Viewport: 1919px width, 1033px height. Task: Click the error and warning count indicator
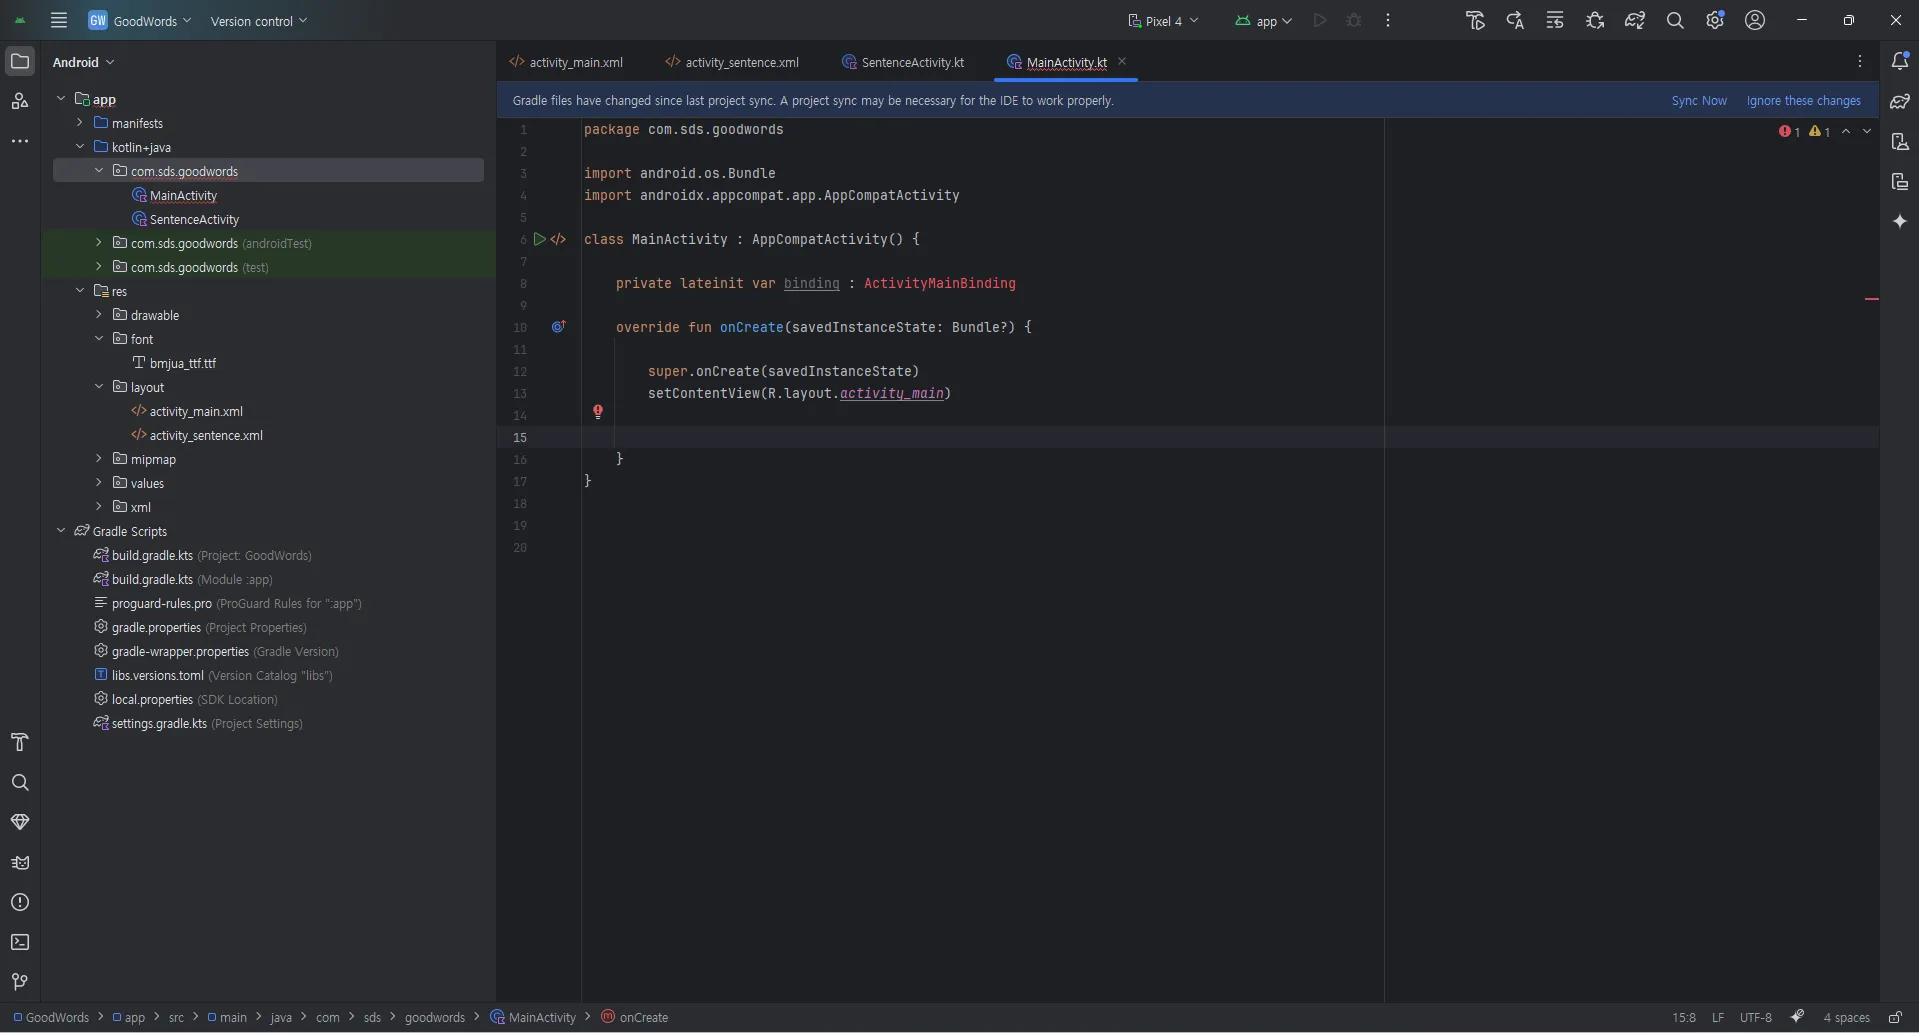tap(1804, 131)
